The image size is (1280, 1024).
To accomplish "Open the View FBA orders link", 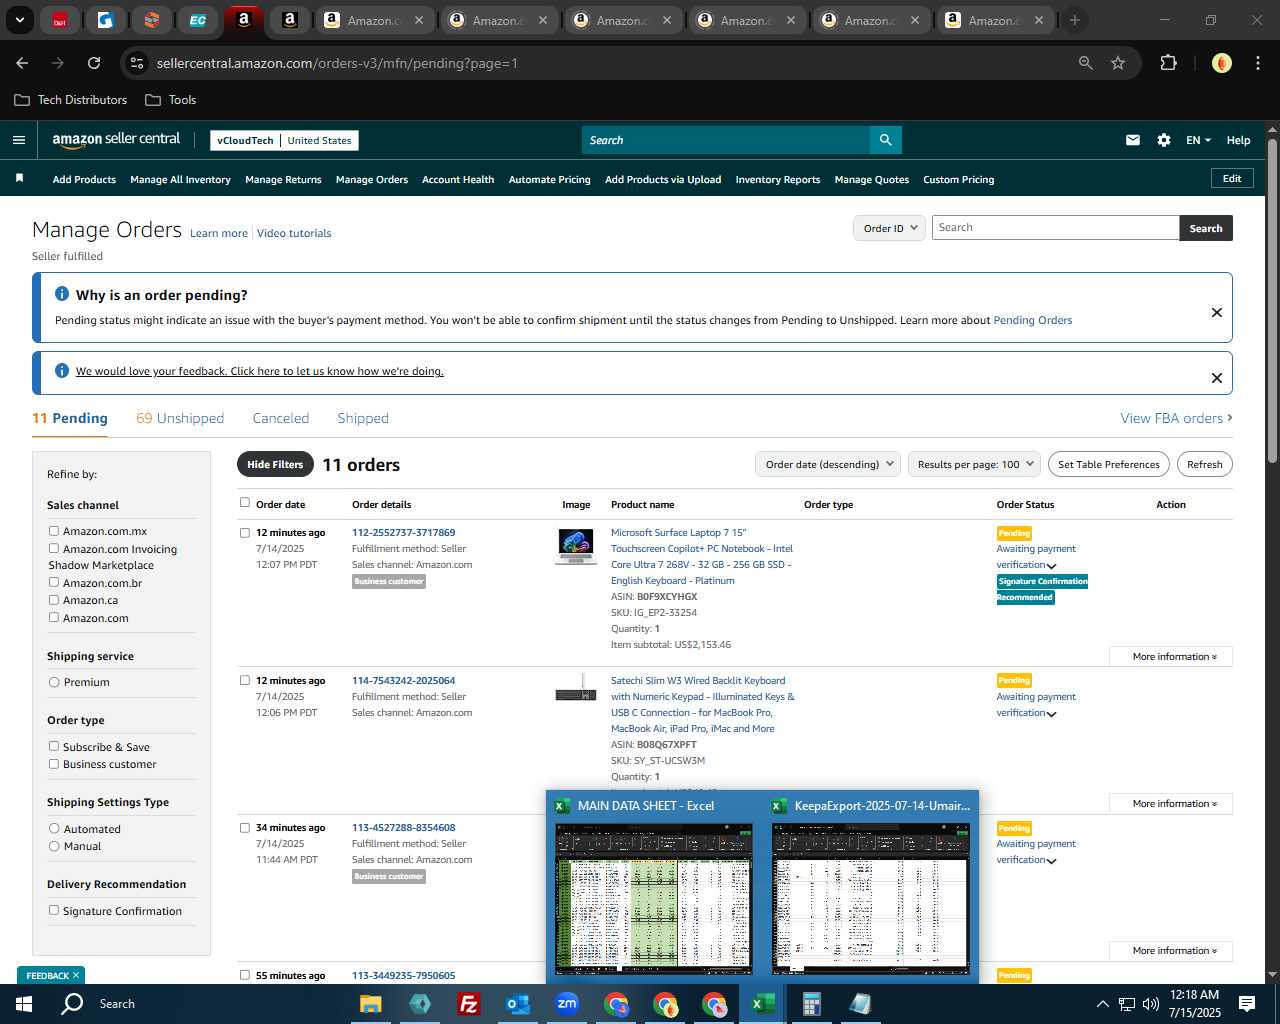I will [1176, 418].
